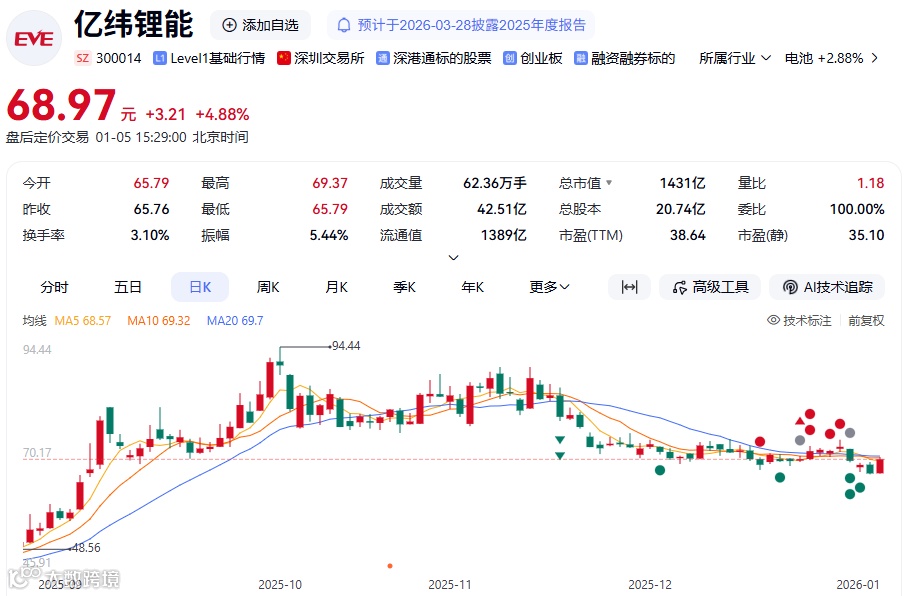
Task: Click the 2025-10 axis label
Action: [280, 584]
